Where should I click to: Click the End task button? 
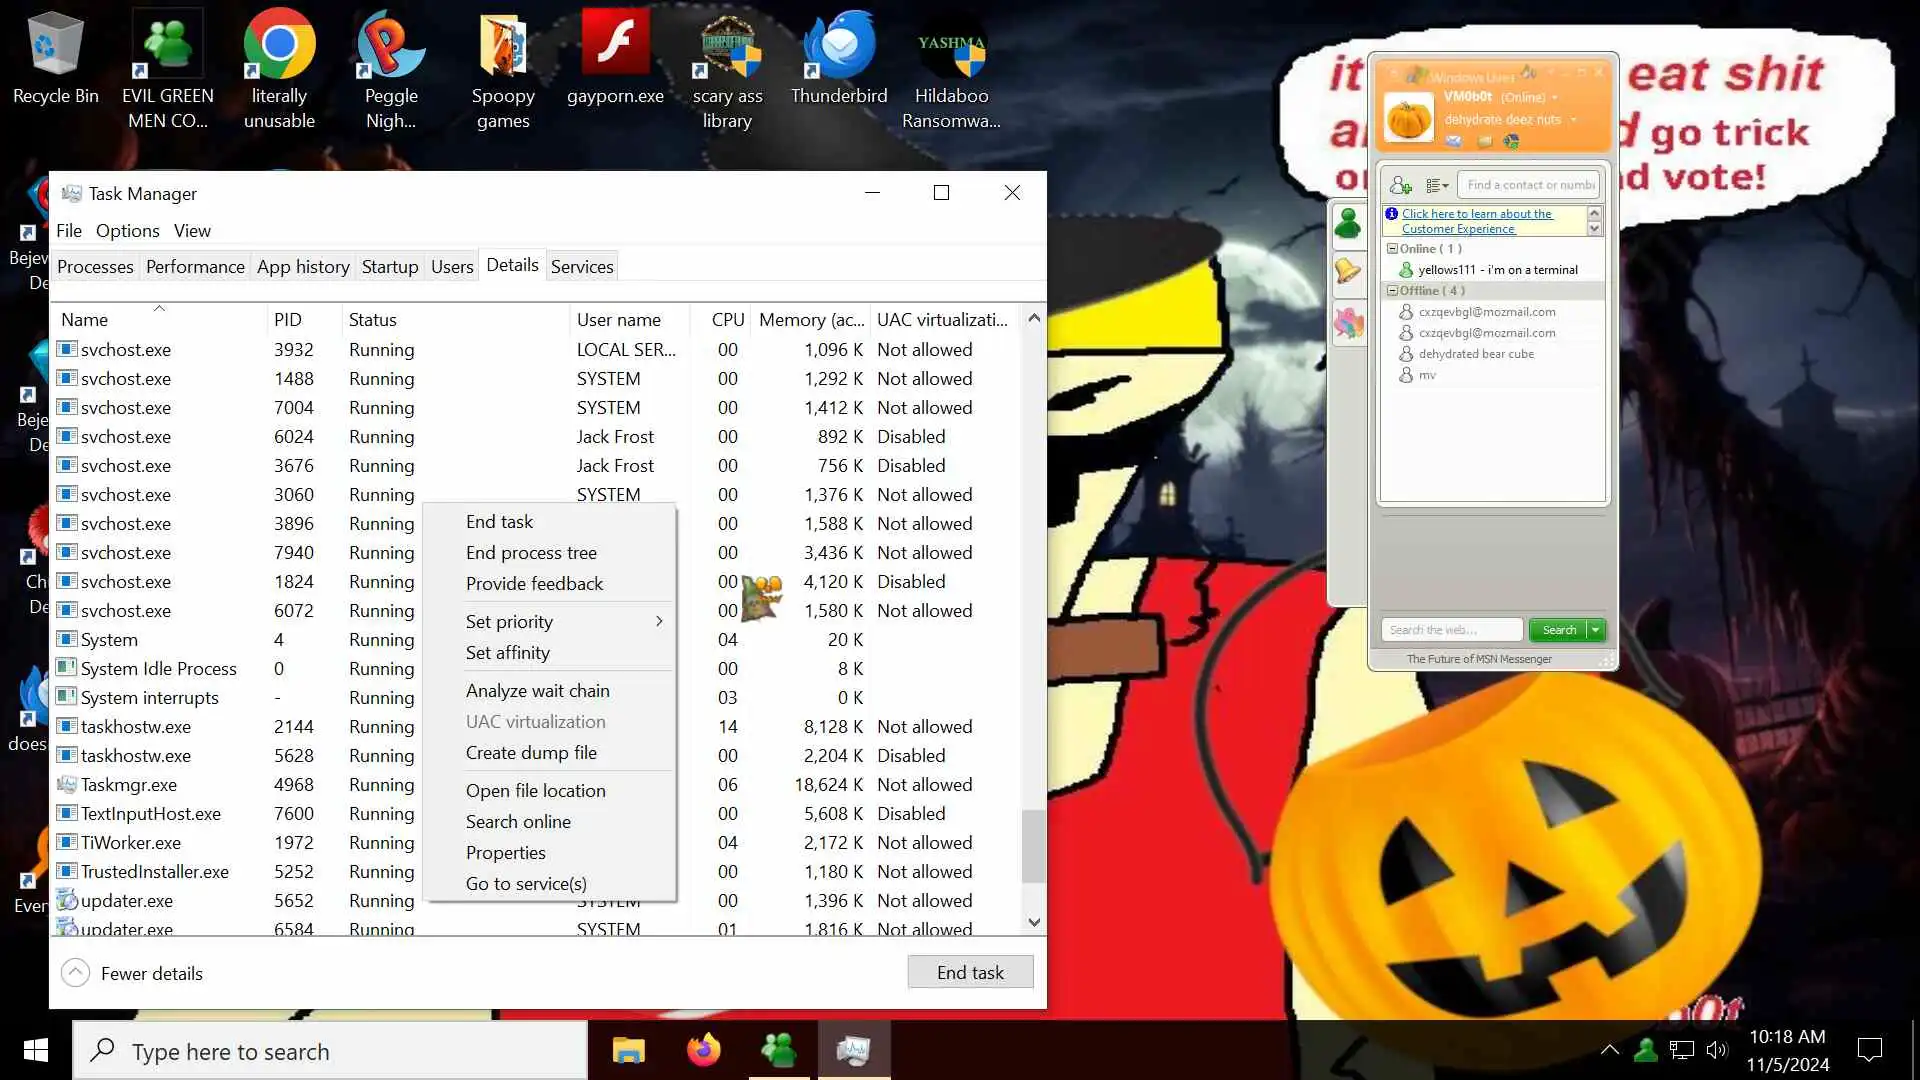click(x=970, y=972)
